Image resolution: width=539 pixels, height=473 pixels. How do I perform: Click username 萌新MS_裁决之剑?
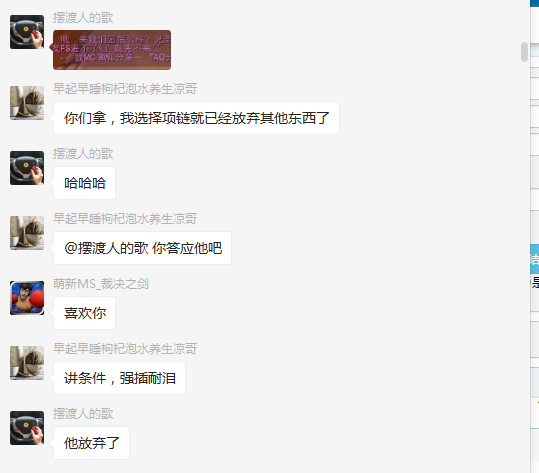(101, 284)
